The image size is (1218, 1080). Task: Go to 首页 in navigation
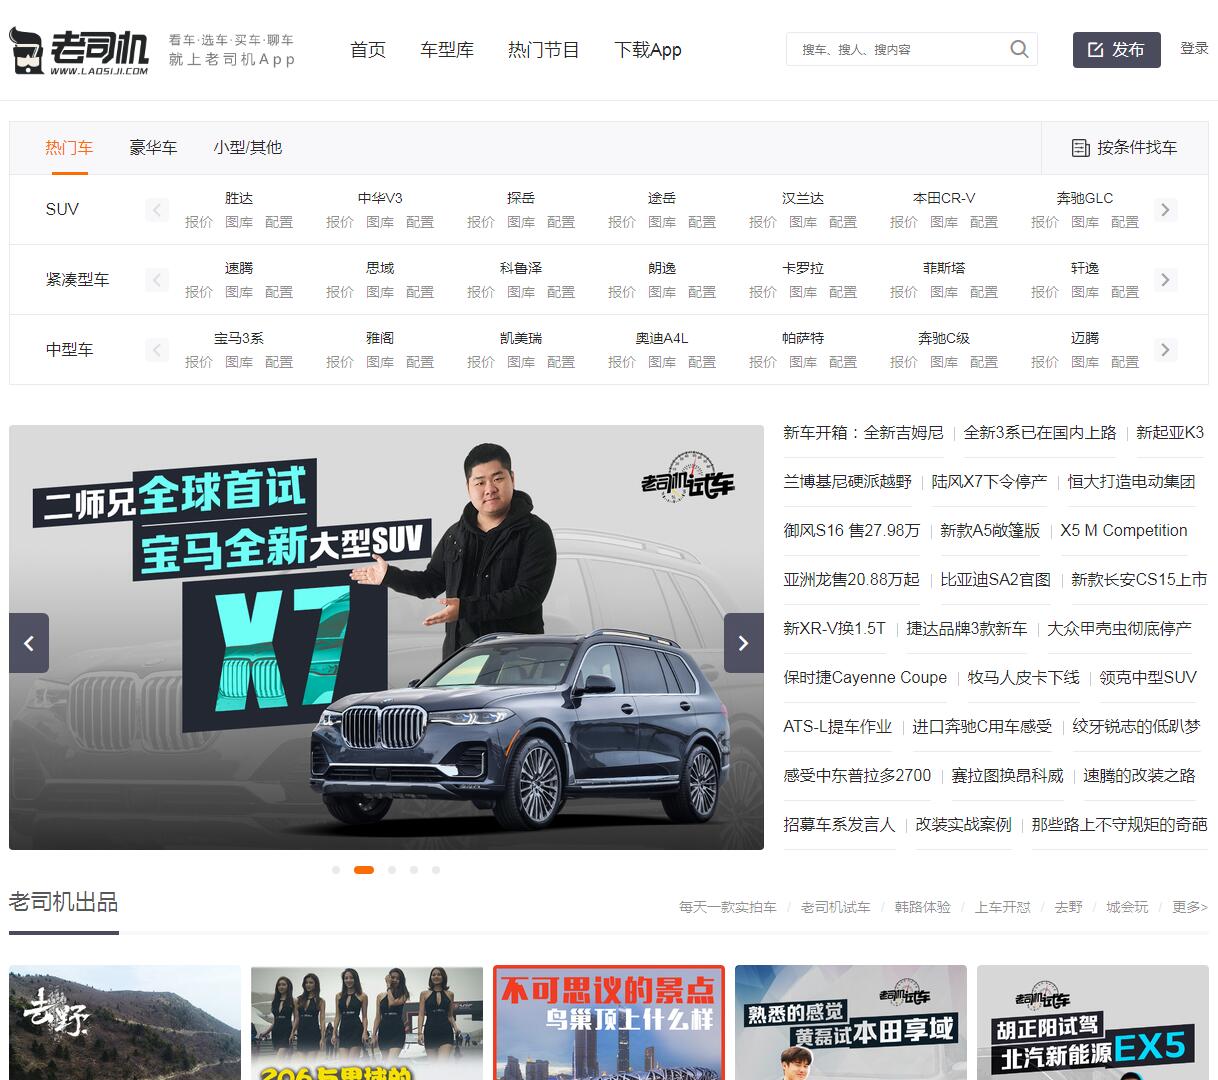[368, 50]
